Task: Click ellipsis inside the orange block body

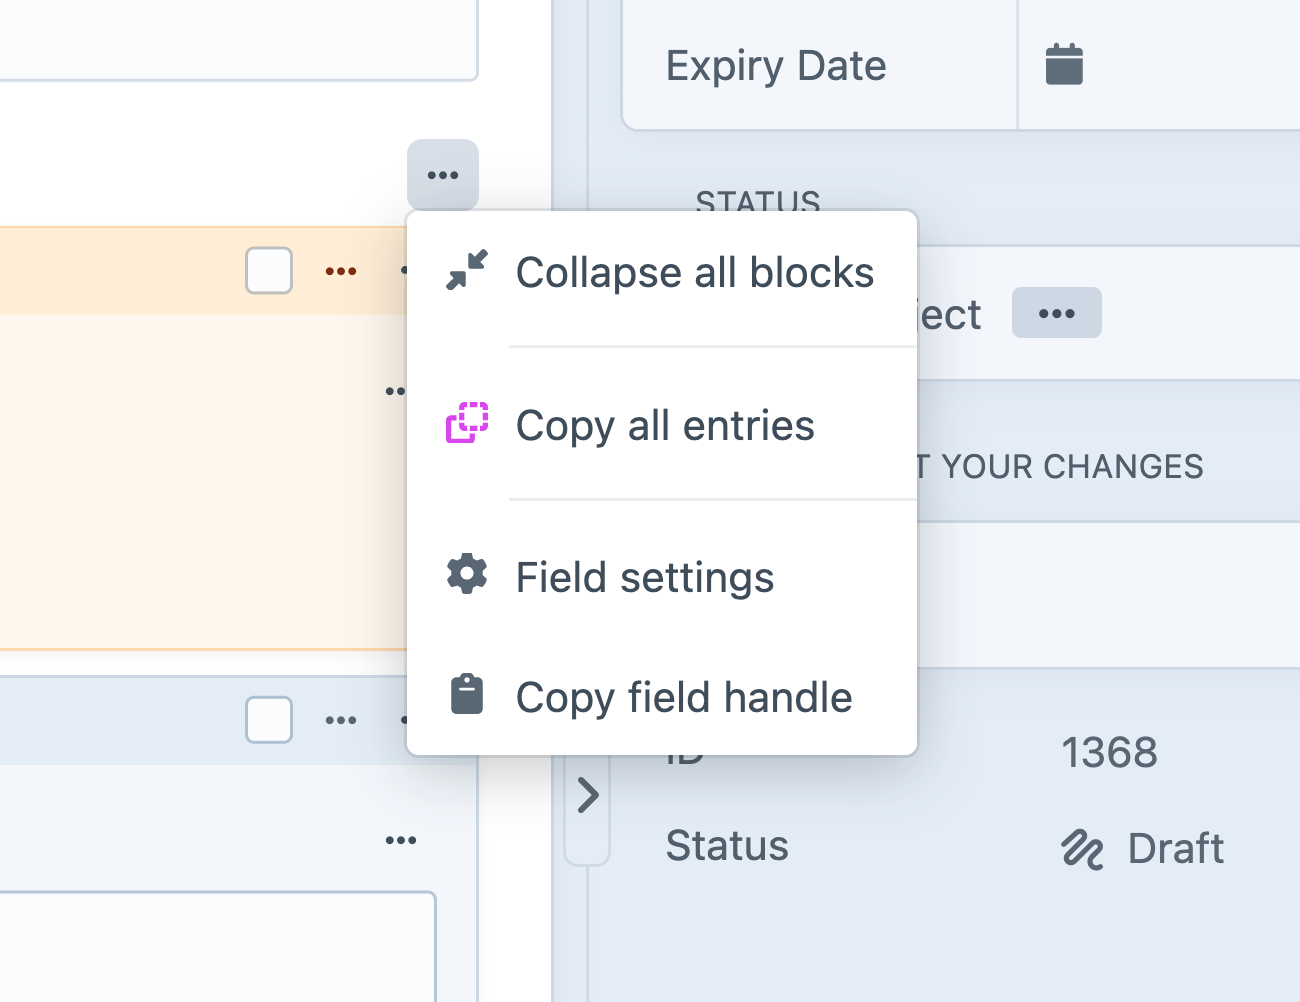Action: tap(395, 391)
